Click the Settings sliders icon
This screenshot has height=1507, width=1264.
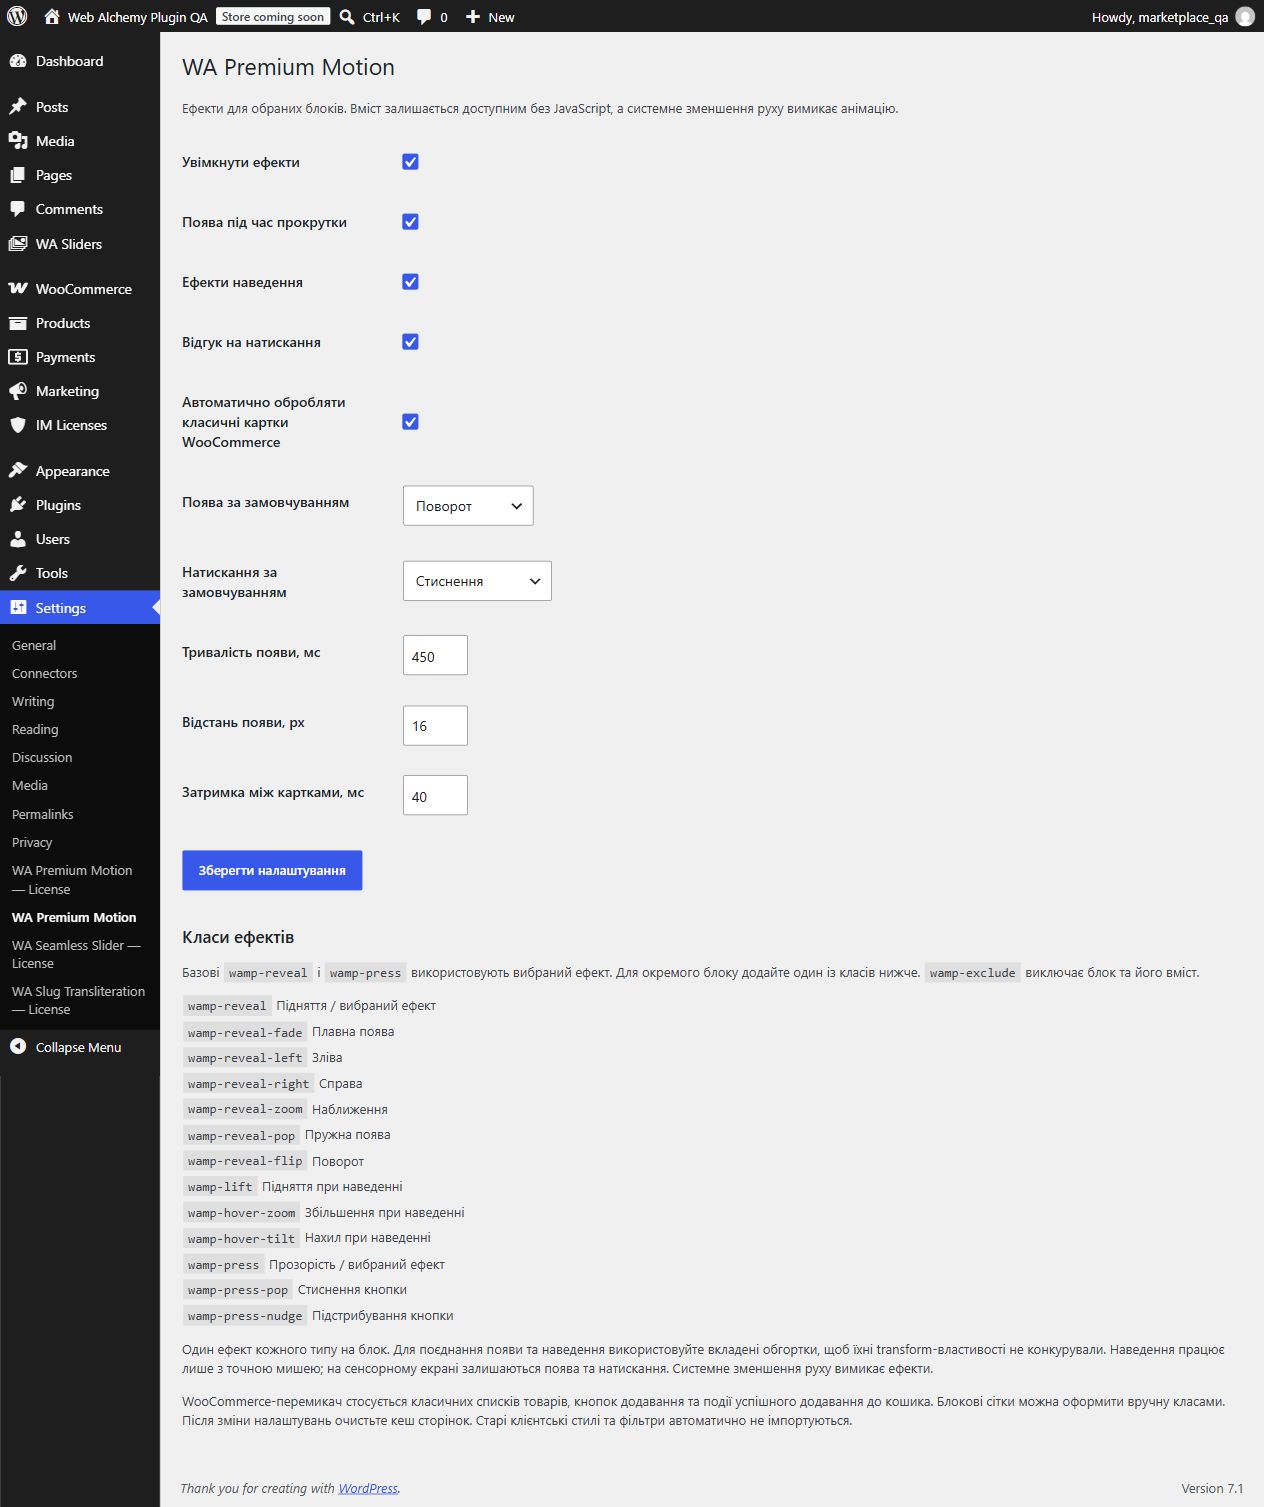tap(18, 607)
